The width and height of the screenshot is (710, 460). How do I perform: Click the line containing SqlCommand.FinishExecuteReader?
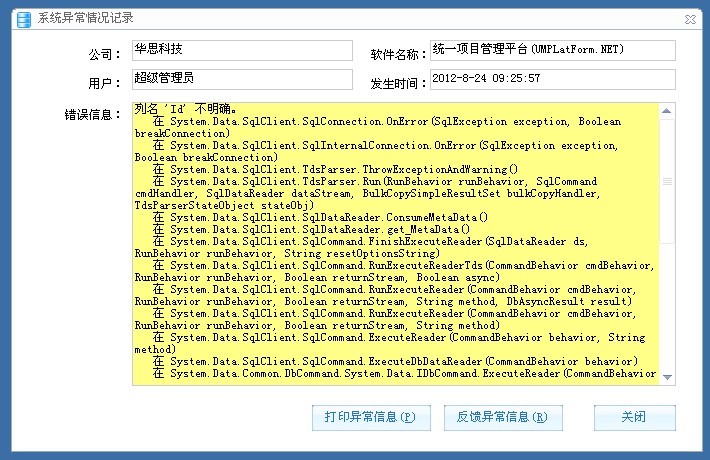(x=370, y=241)
